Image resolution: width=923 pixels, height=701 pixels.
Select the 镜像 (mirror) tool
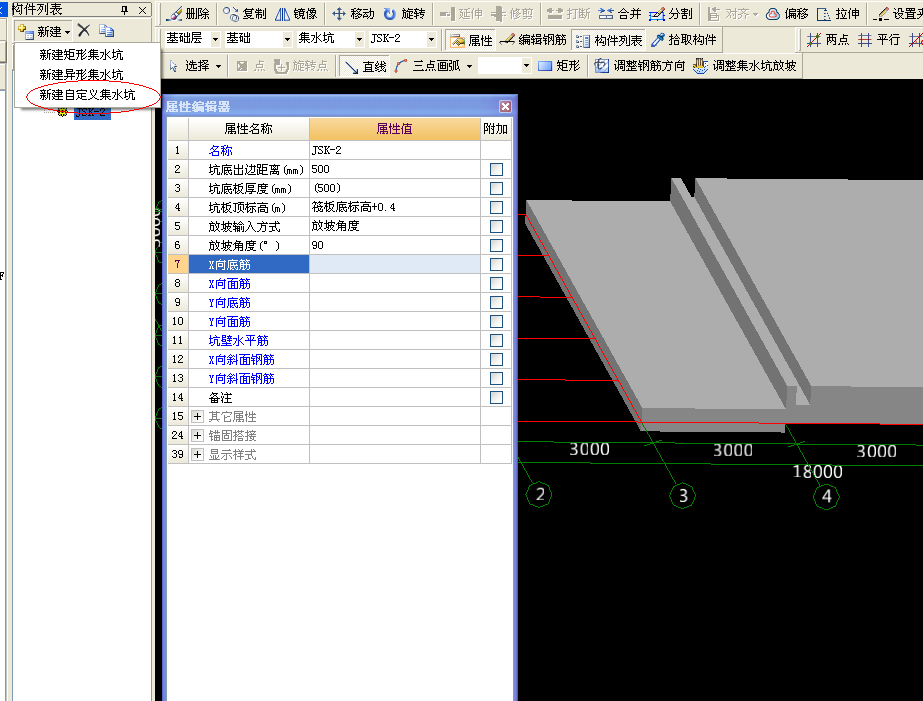pyautogui.click(x=296, y=14)
